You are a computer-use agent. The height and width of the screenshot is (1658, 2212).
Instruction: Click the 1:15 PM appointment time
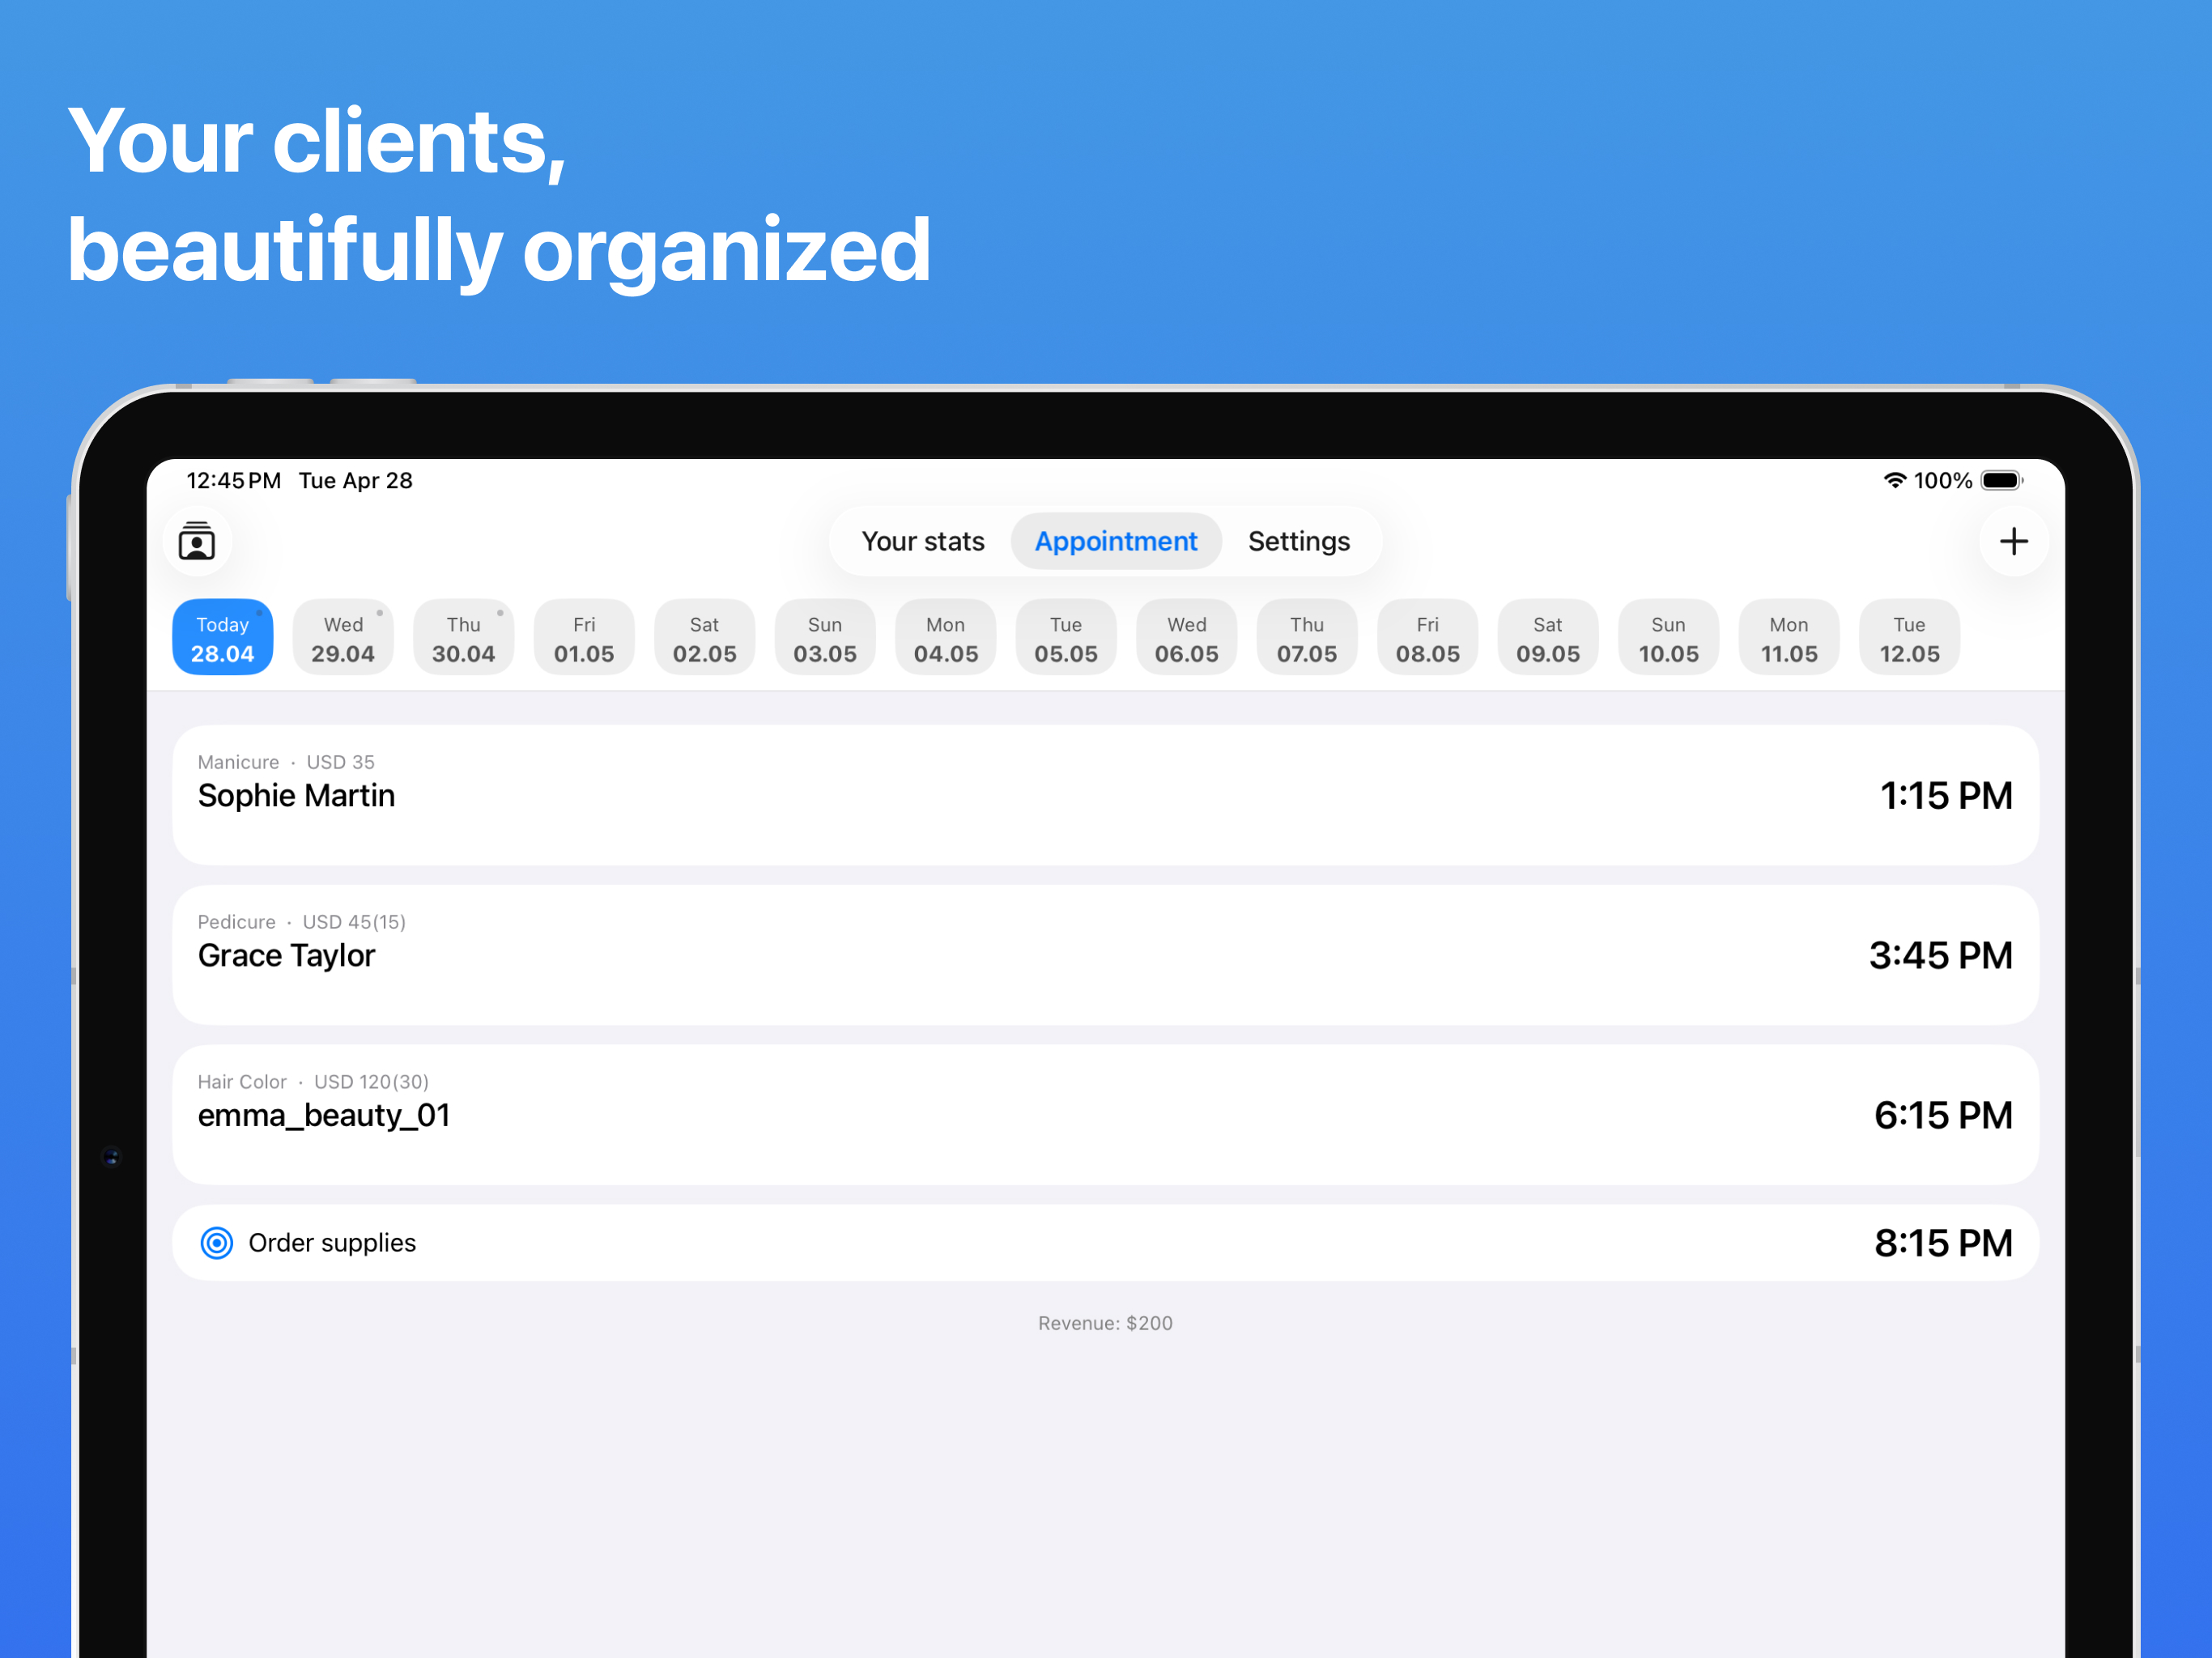click(x=1946, y=796)
